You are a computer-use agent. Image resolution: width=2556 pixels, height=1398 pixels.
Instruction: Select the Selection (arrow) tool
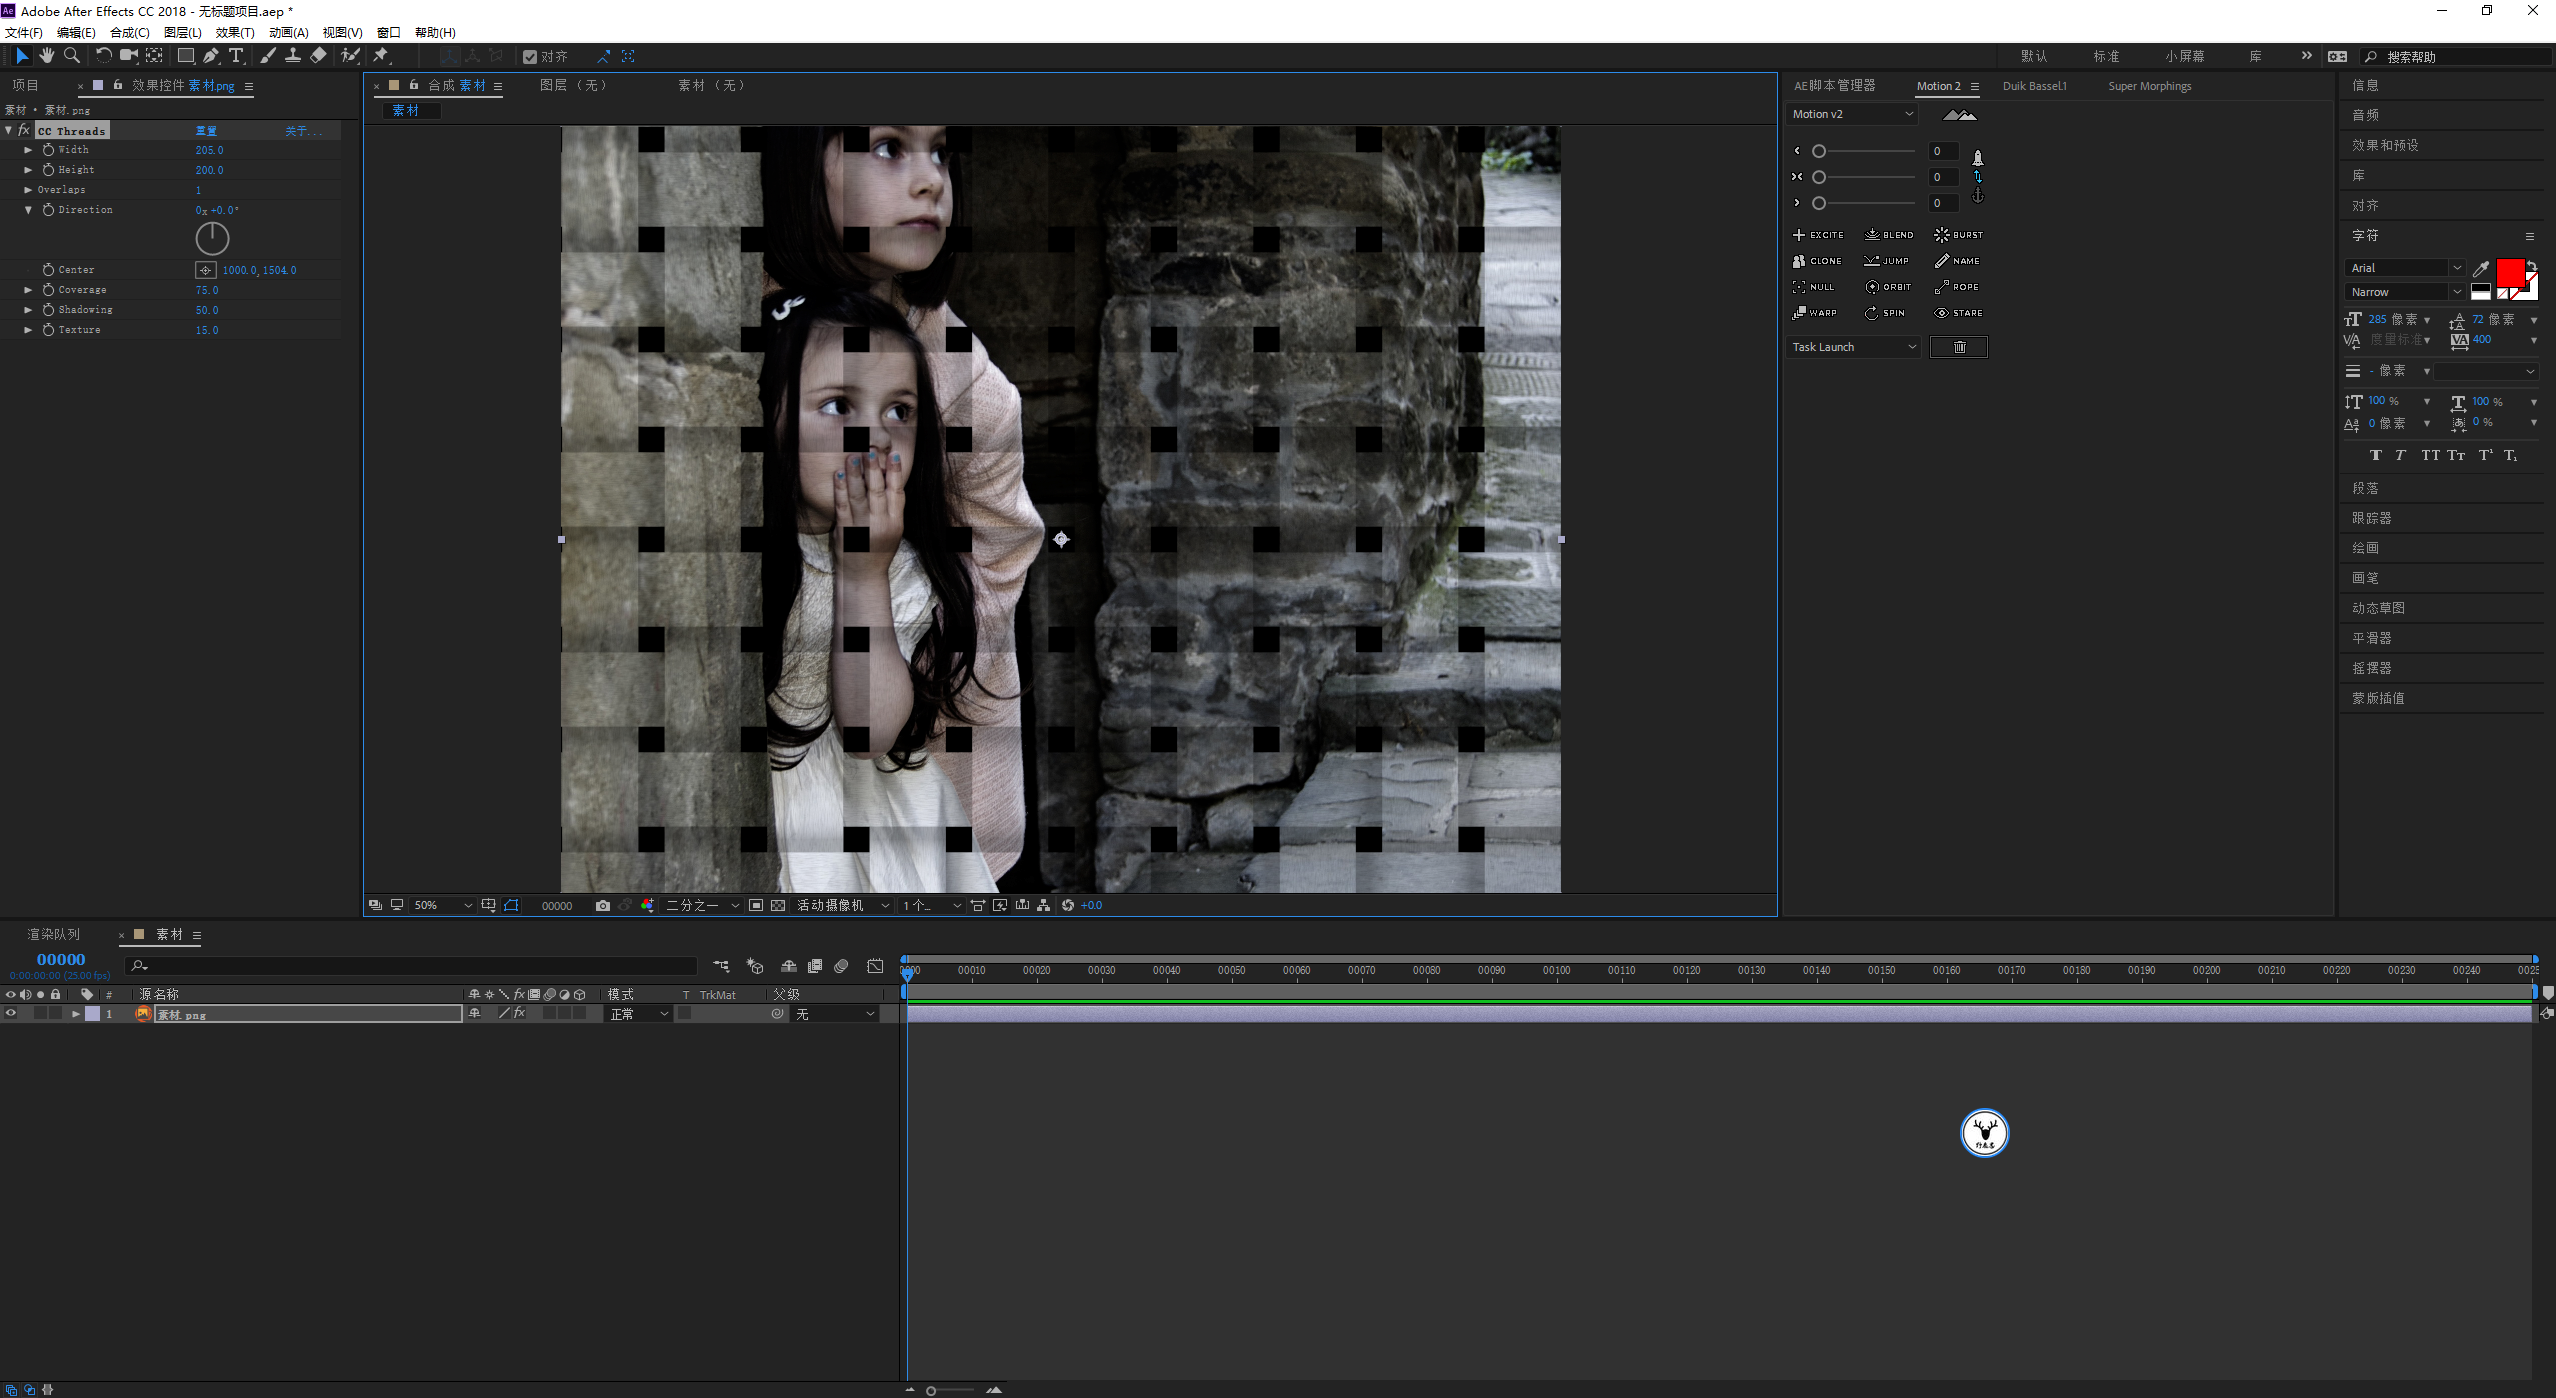pyautogui.click(x=22, y=56)
